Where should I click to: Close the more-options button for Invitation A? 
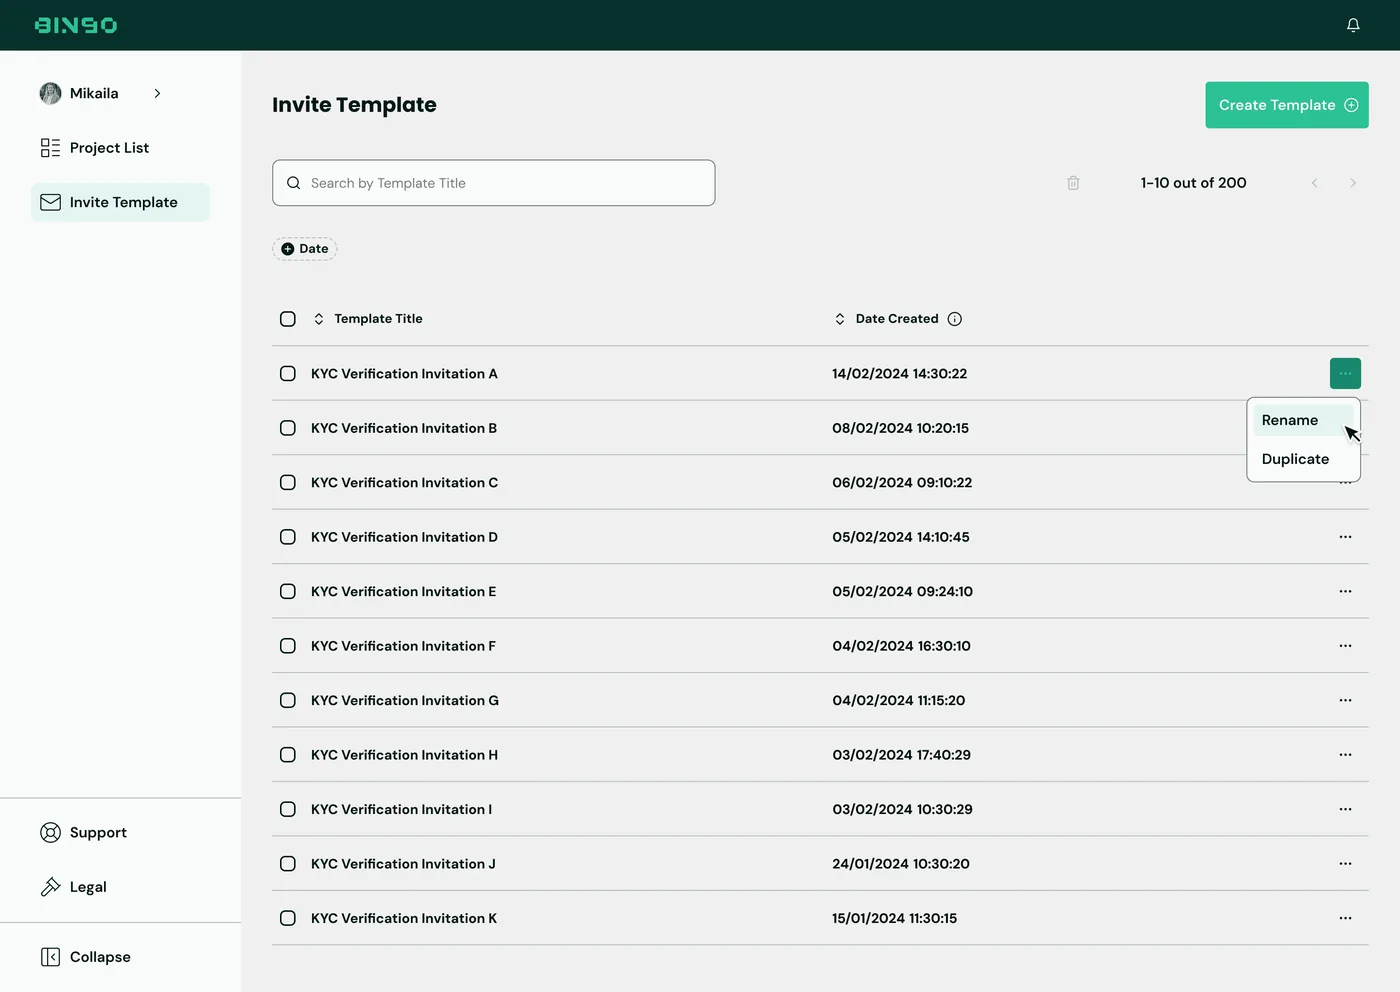point(1345,373)
